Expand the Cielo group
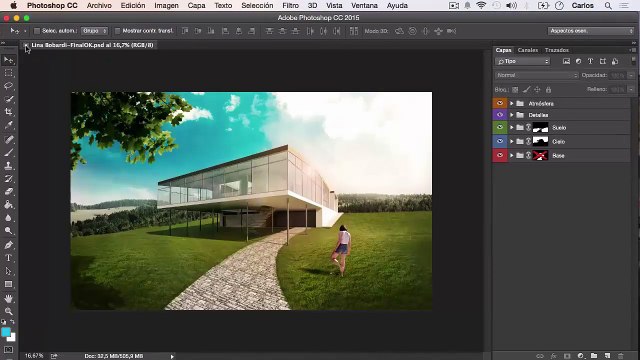This screenshot has height=360, width=640. [x=511, y=142]
